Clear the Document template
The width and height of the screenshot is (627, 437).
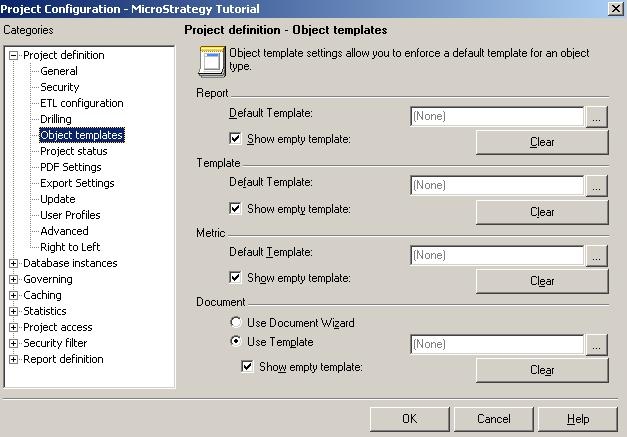pyautogui.click(x=542, y=370)
